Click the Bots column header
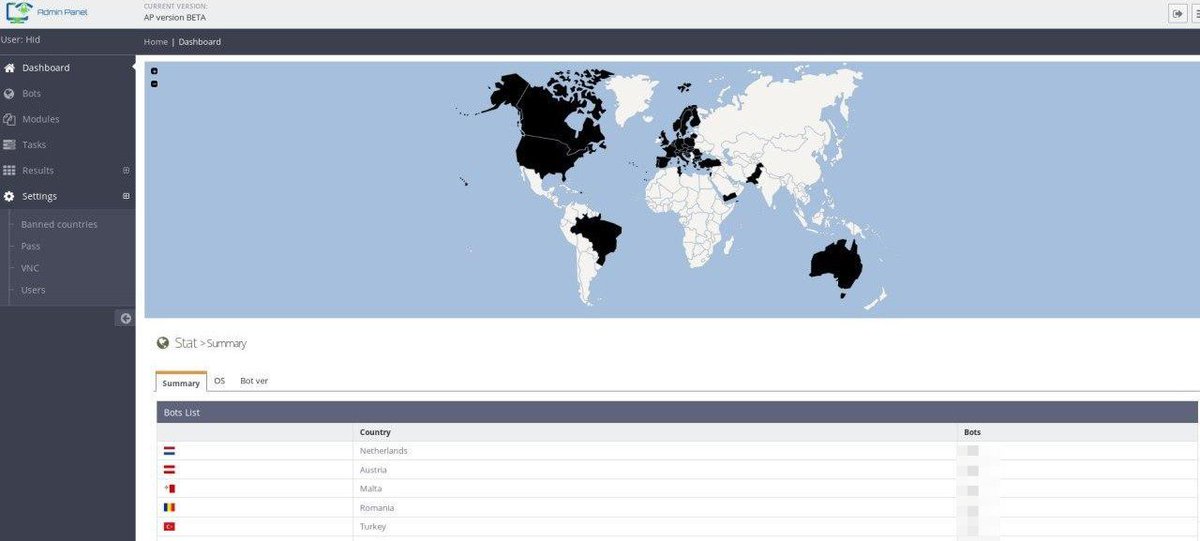This screenshot has height=541, width=1200. click(x=973, y=433)
